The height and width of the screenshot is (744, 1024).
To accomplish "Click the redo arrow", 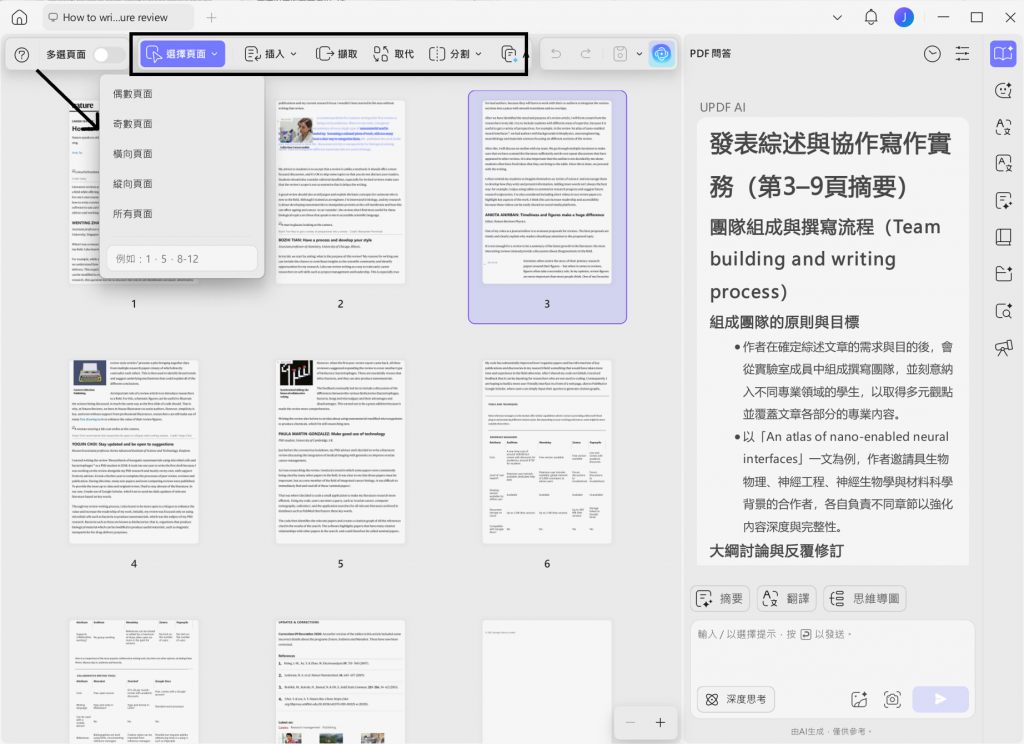I will [x=586, y=54].
